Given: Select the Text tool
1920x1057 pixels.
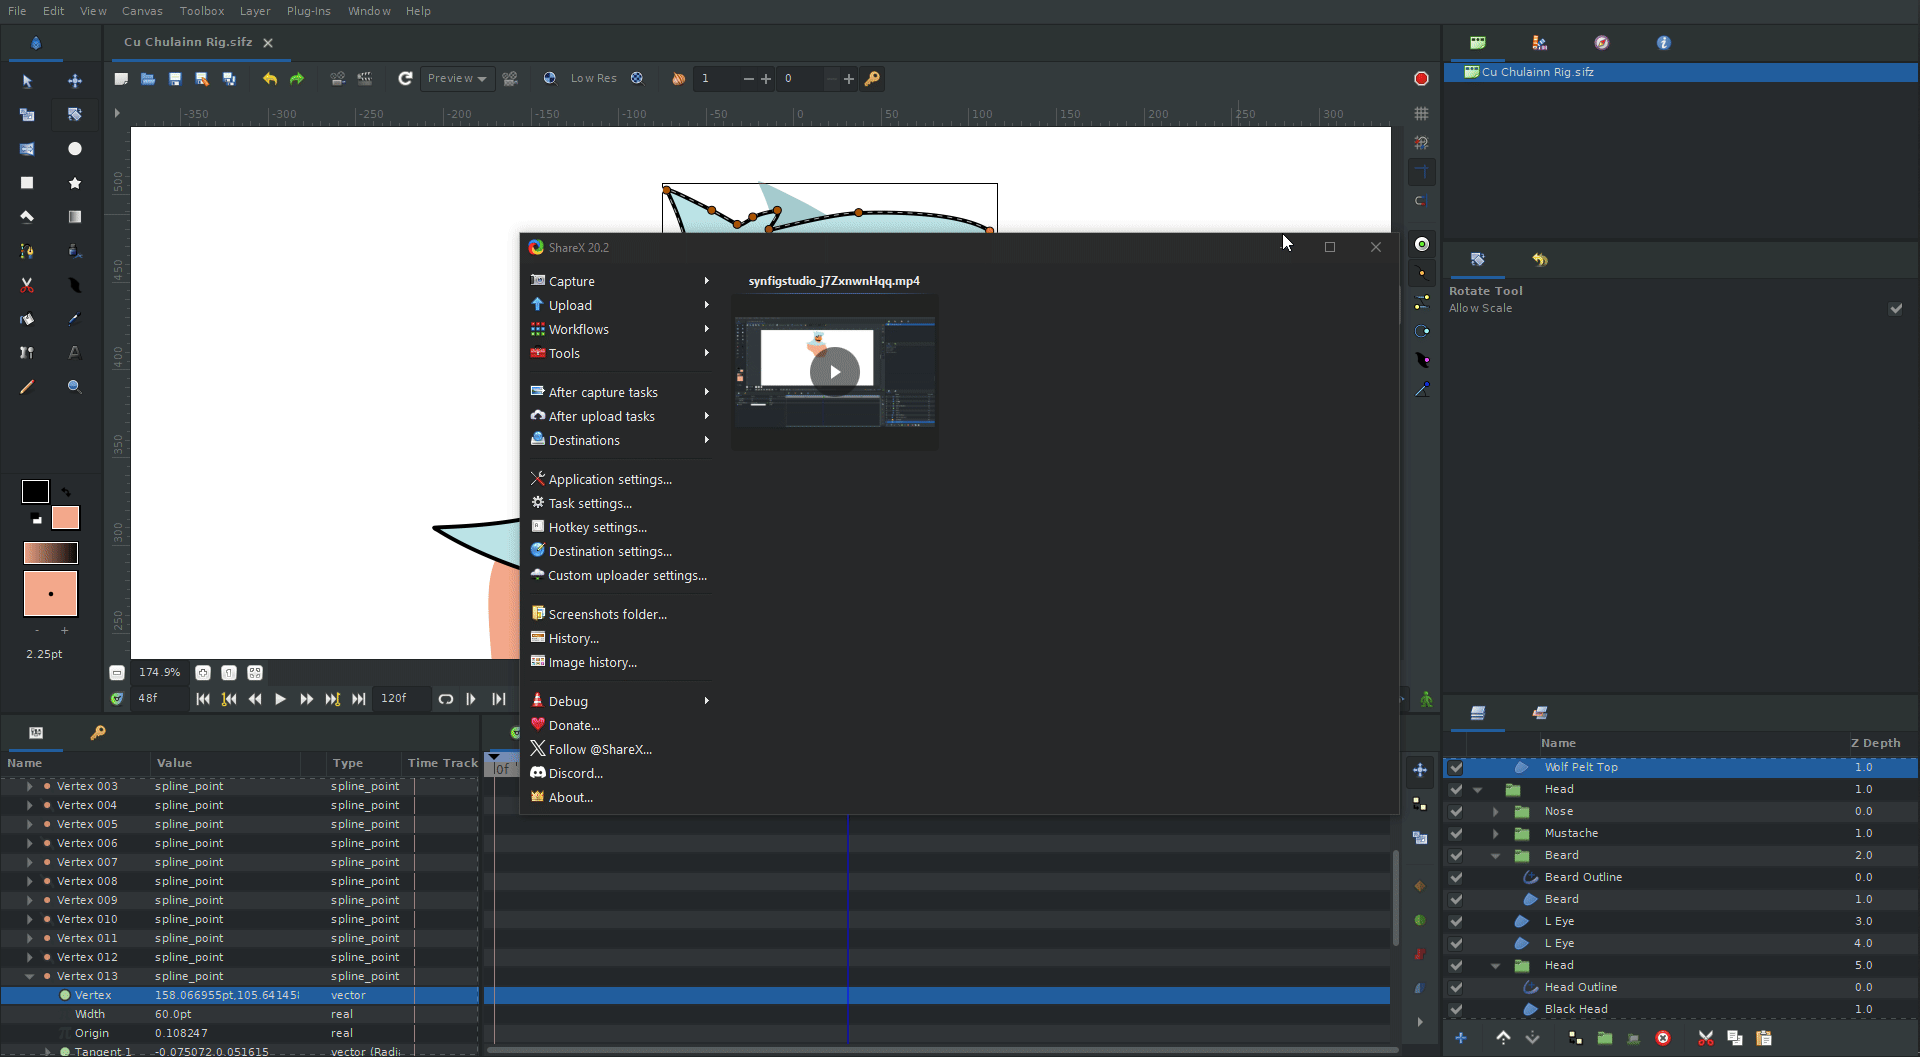Looking at the screenshot, I should click(75, 353).
